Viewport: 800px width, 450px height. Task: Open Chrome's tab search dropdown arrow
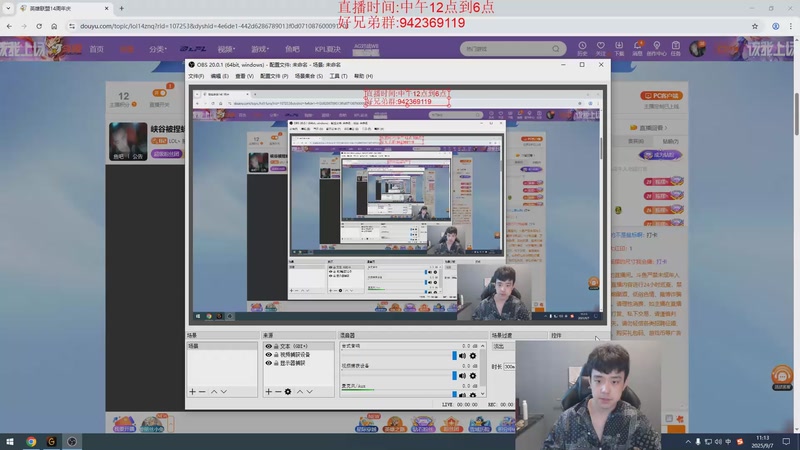(8, 8)
